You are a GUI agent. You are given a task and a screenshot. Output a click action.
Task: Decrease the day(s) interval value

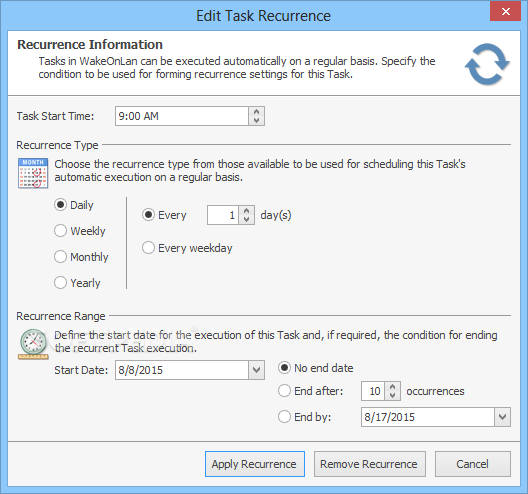(246, 220)
